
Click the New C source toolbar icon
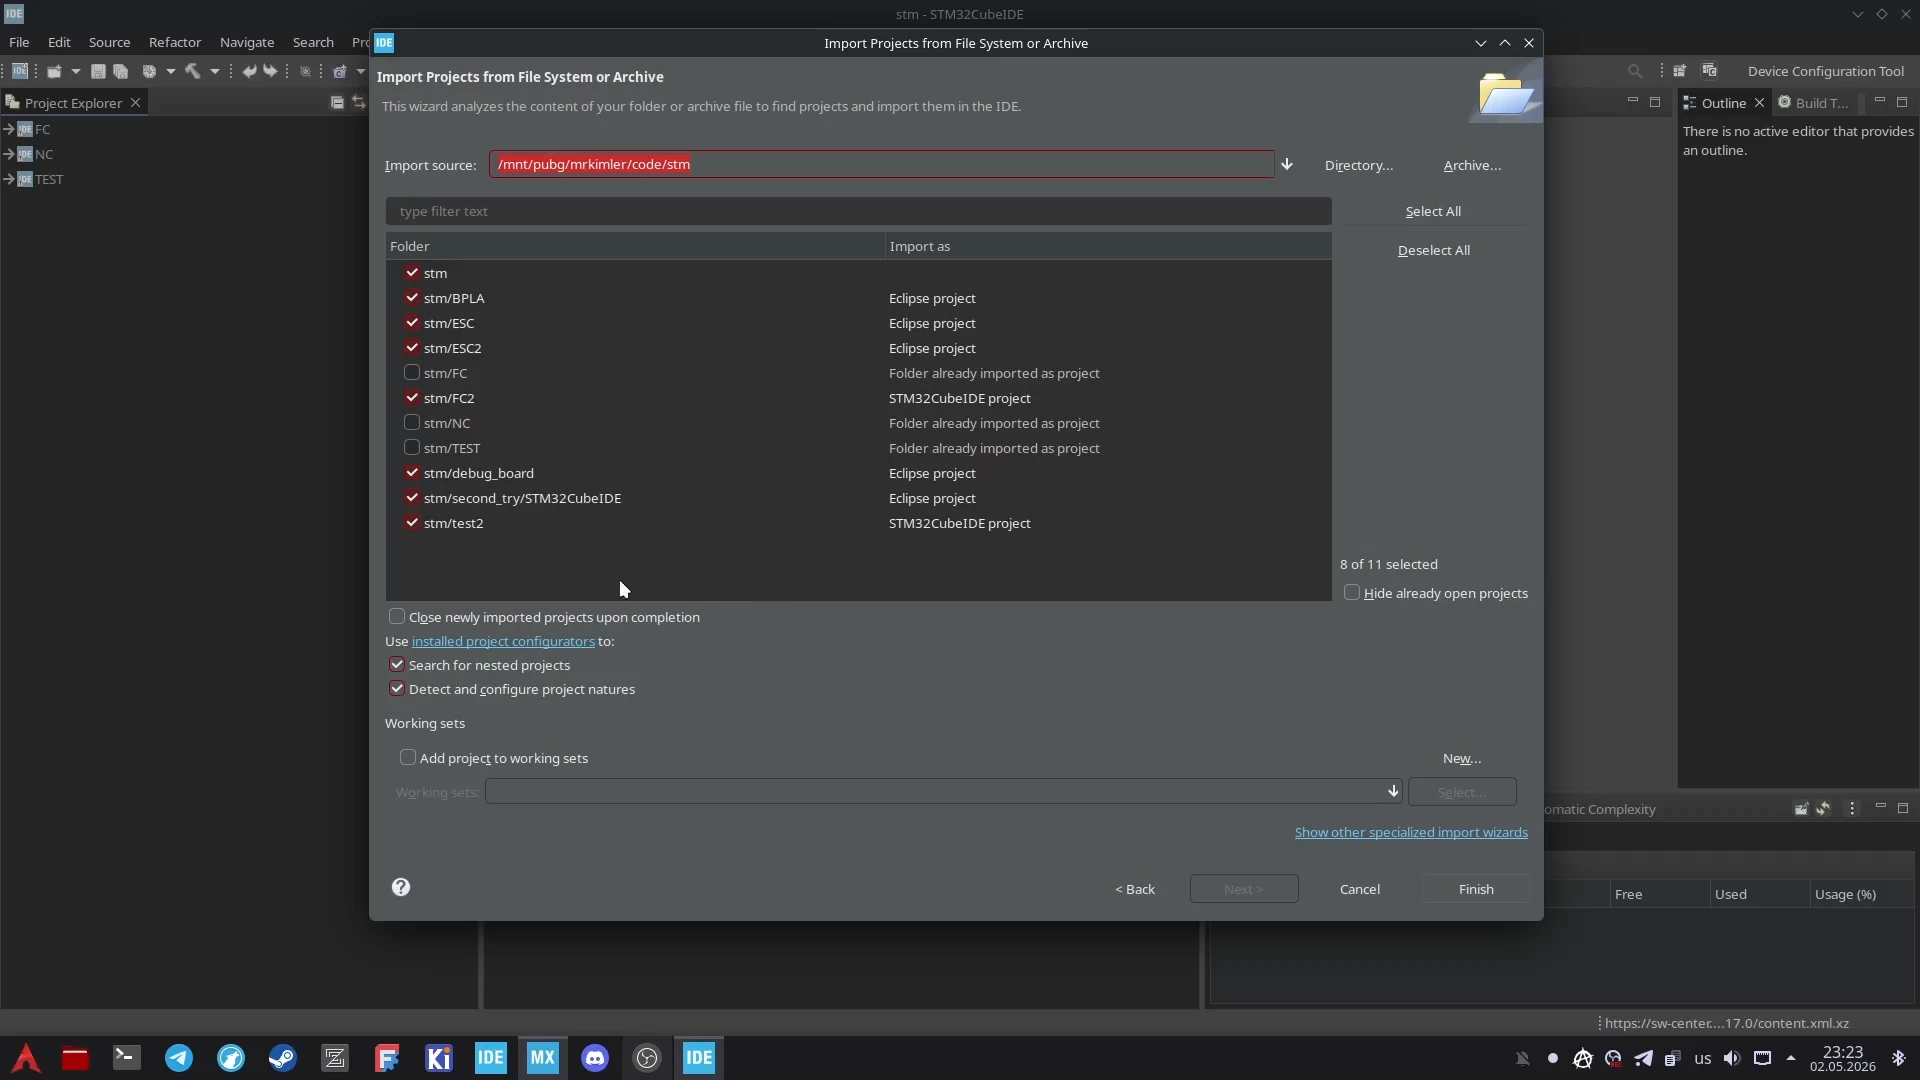[340, 71]
